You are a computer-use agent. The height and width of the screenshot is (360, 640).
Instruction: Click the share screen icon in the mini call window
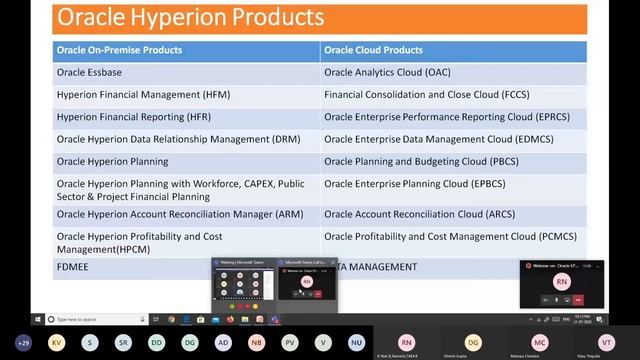567,300
